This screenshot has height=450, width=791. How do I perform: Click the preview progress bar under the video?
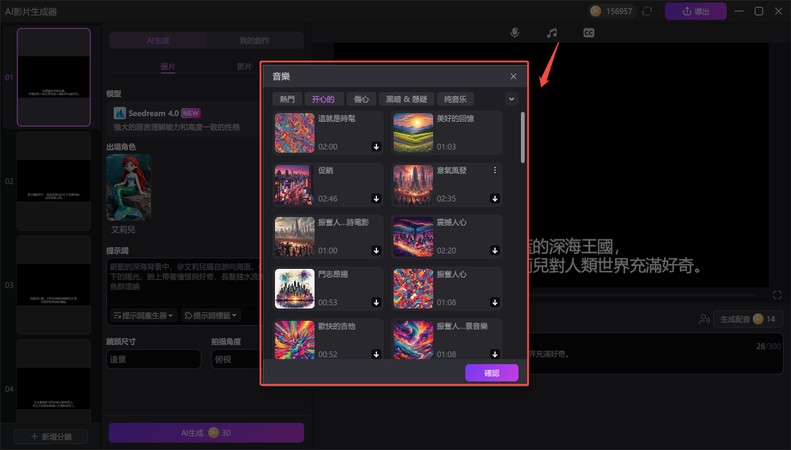(x=641, y=295)
